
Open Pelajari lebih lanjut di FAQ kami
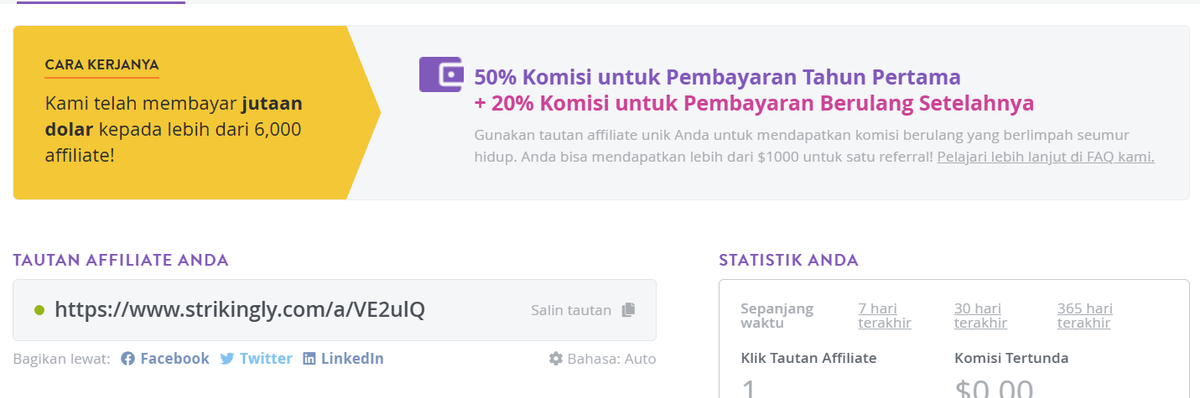[x=1046, y=157]
